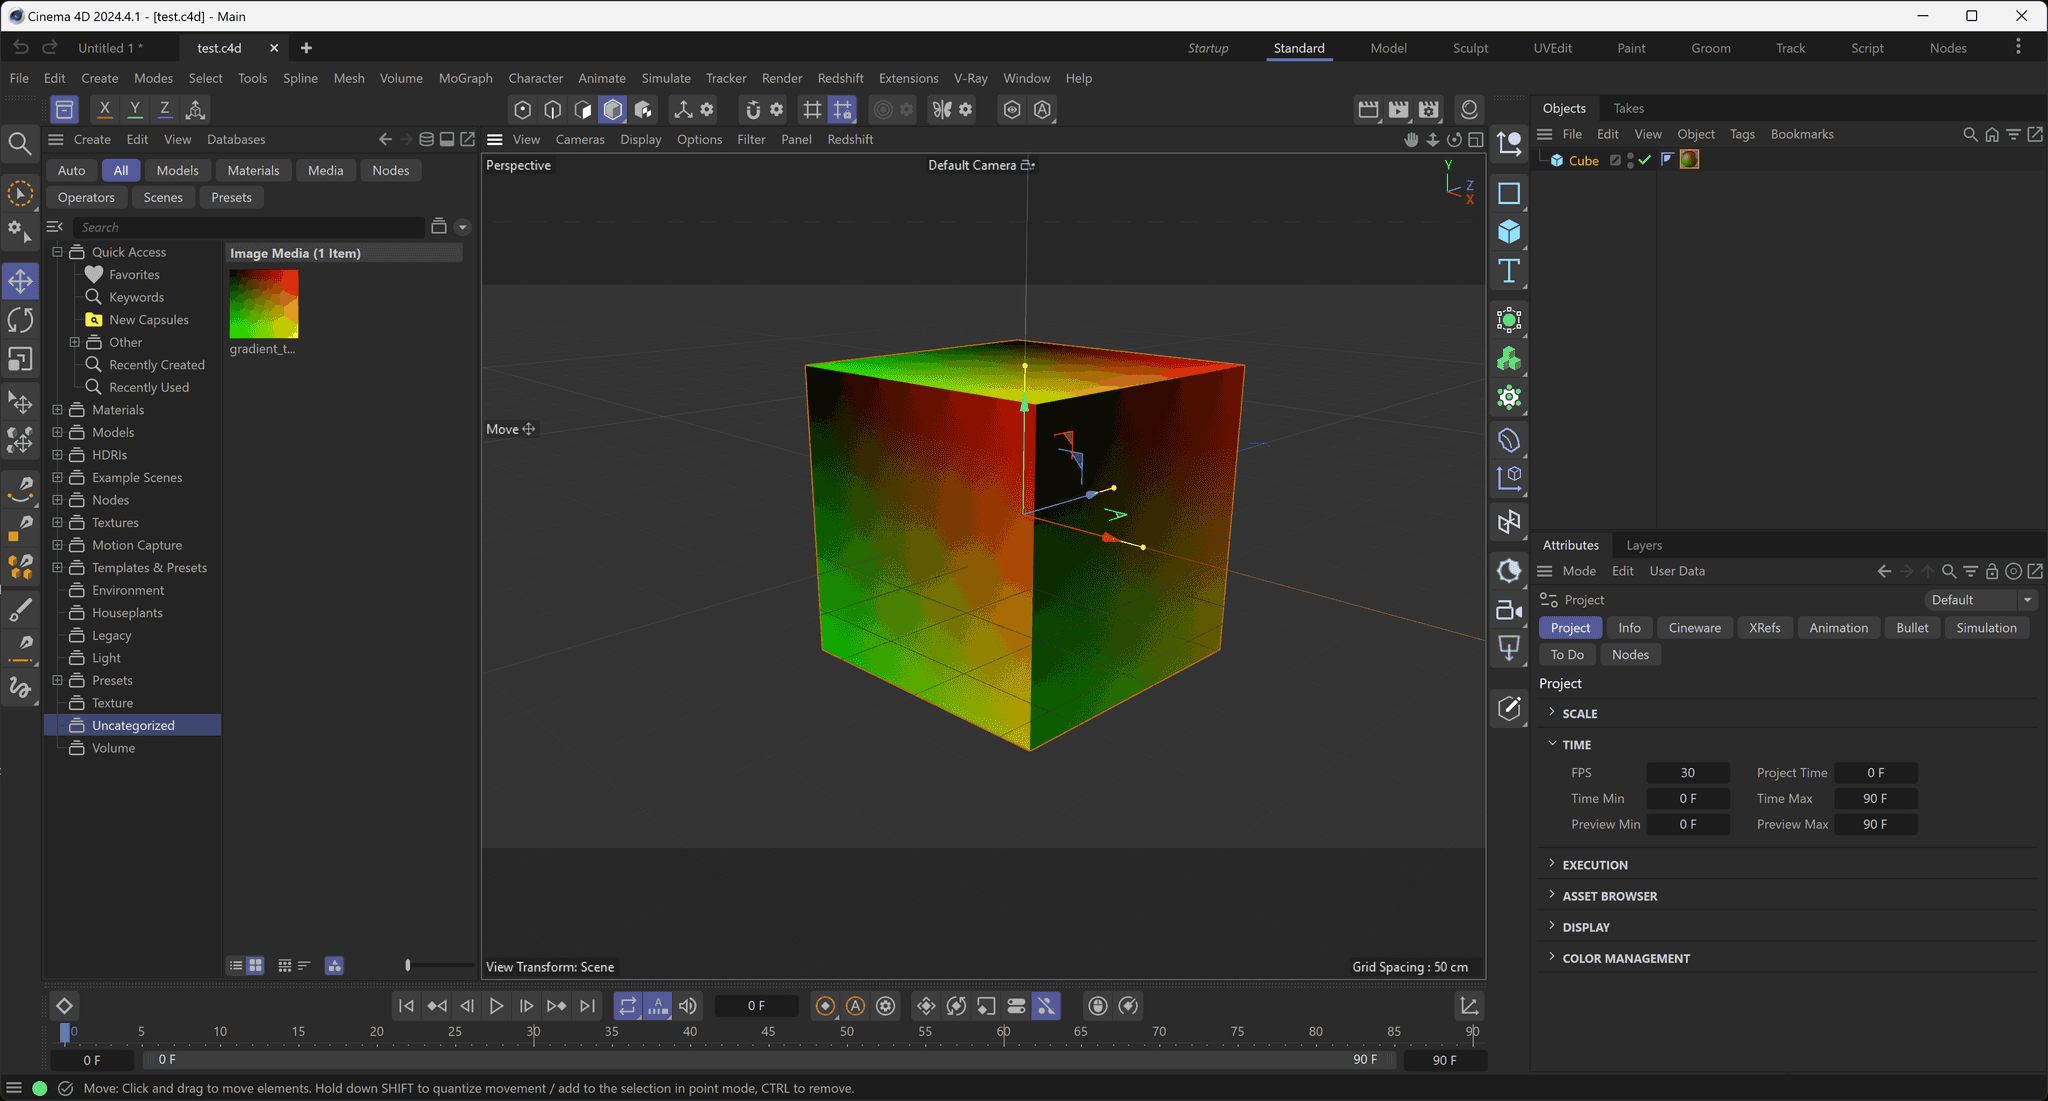Click timeline ruler at frame 45
Screen dimensions: 2048x1101
pos(768,1031)
